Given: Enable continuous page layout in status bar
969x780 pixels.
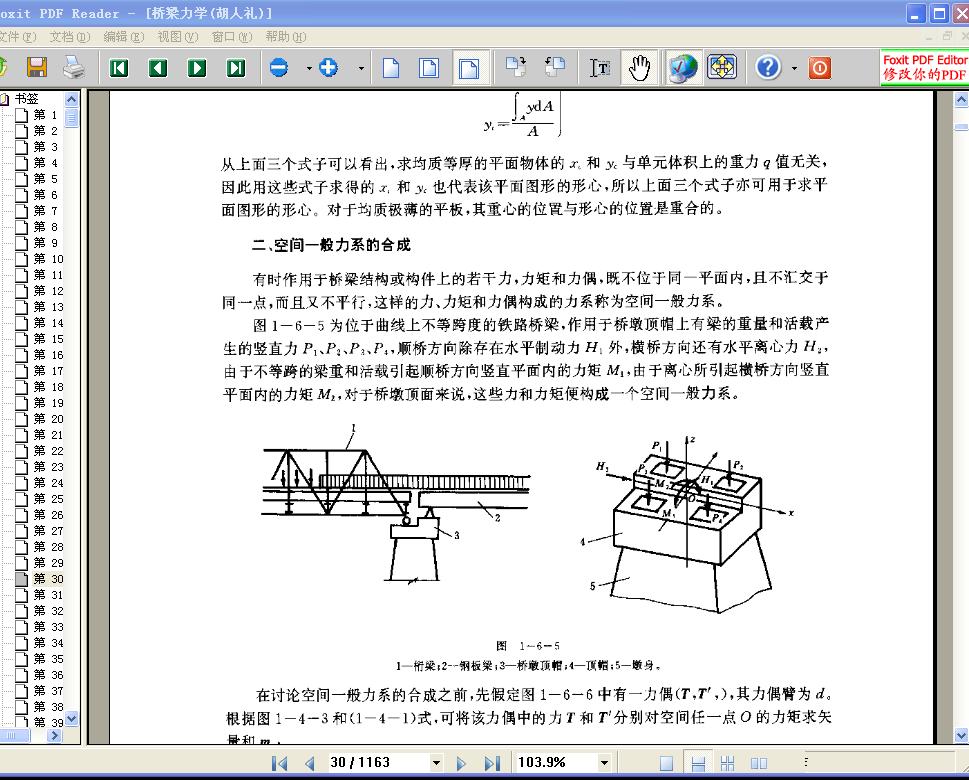Looking at the screenshot, I should click(699, 763).
